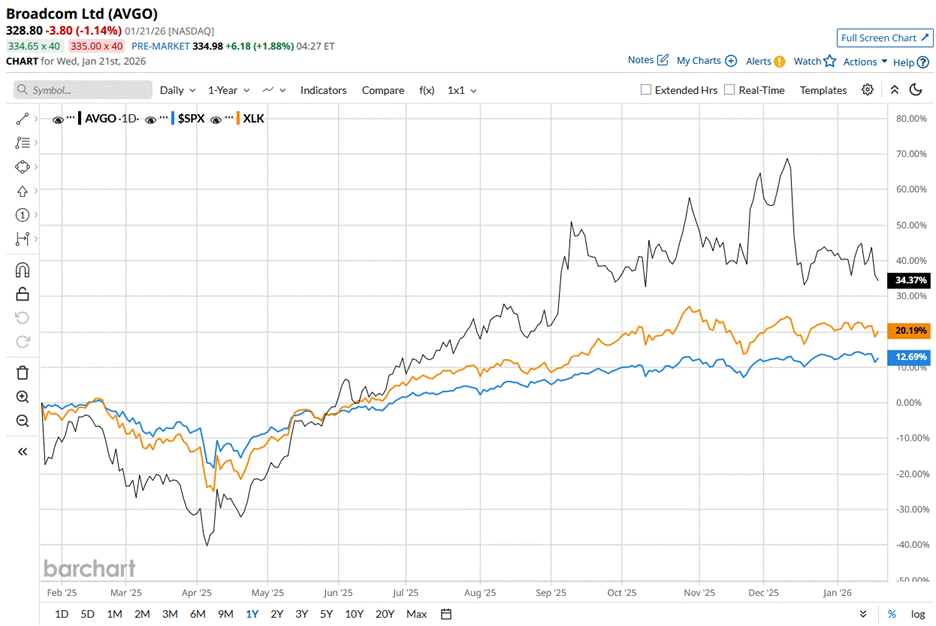The width and height of the screenshot is (936, 626).
Task: Toggle $SPX series visibility eye
Action: tap(150, 120)
